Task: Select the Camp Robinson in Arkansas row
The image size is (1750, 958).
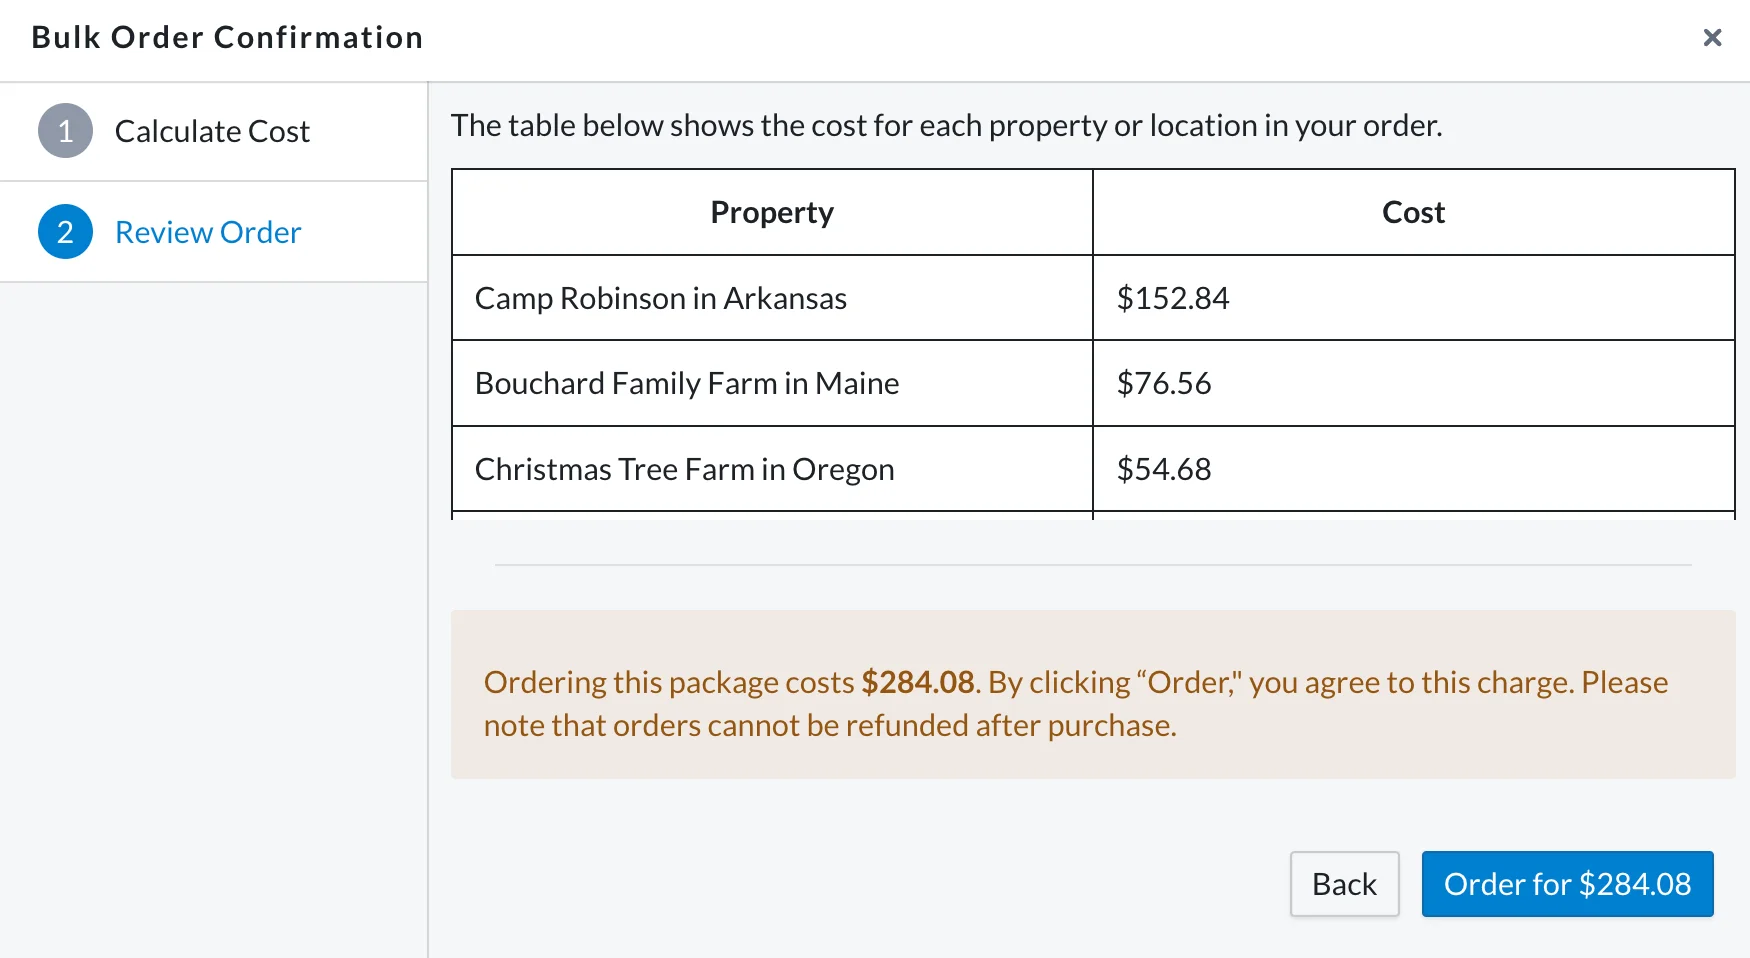Action: point(1093,298)
